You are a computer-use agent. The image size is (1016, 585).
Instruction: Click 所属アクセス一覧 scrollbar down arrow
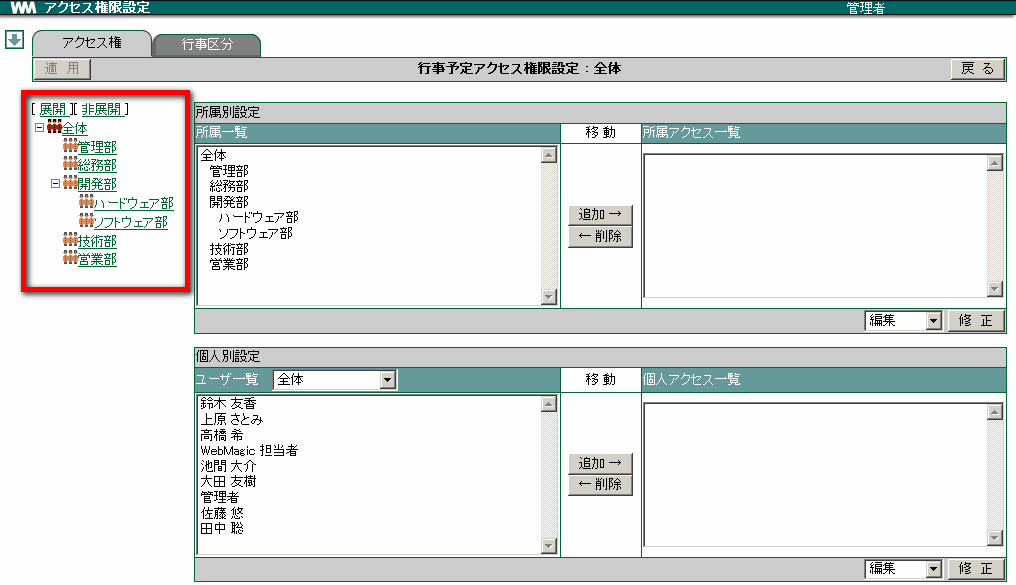(x=995, y=288)
